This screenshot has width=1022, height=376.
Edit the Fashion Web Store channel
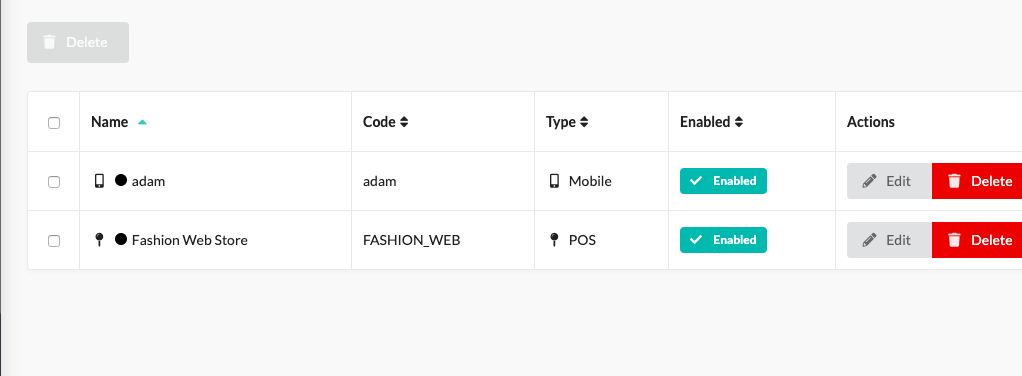[889, 240]
